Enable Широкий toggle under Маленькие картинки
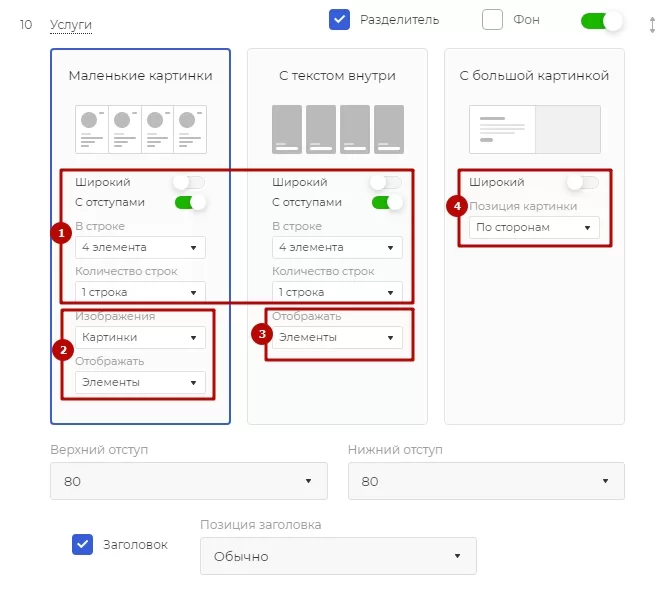The image size is (670, 594). (x=189, y=182)
